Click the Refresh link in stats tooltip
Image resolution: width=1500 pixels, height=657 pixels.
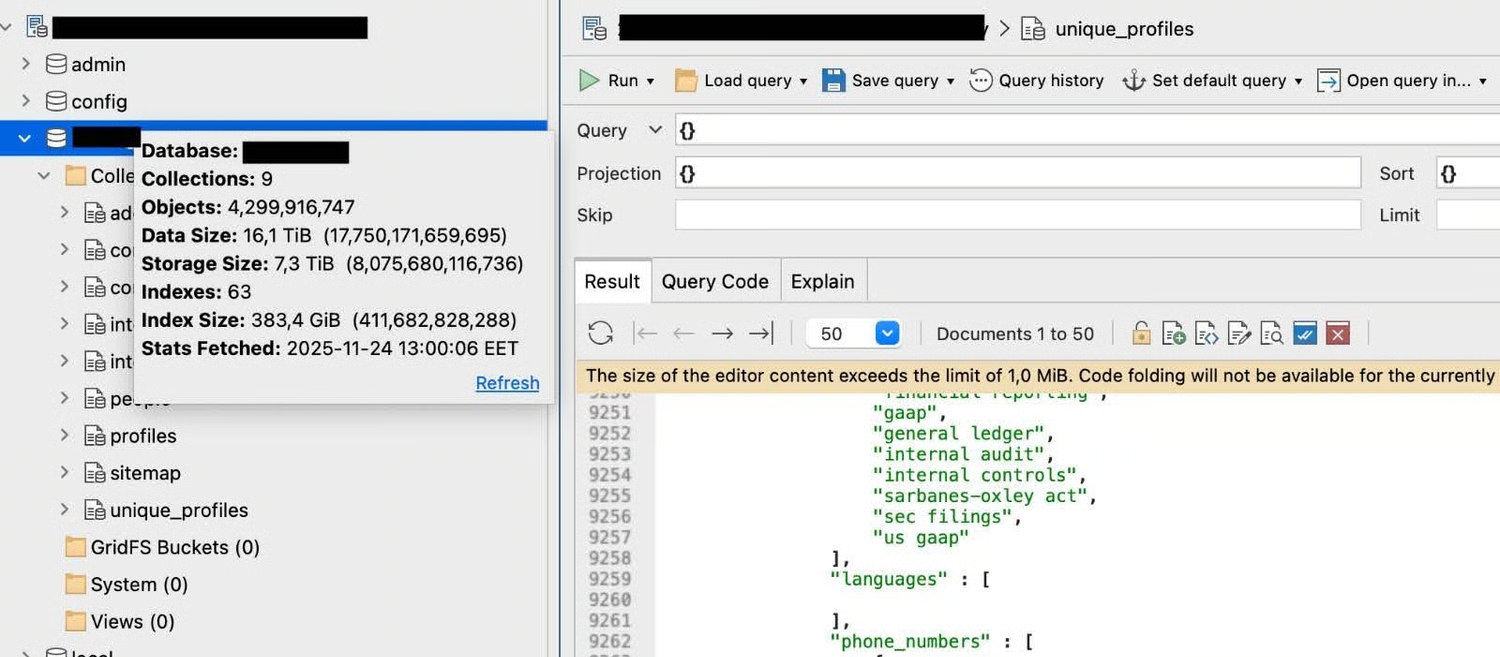click(x=507, y=383)
